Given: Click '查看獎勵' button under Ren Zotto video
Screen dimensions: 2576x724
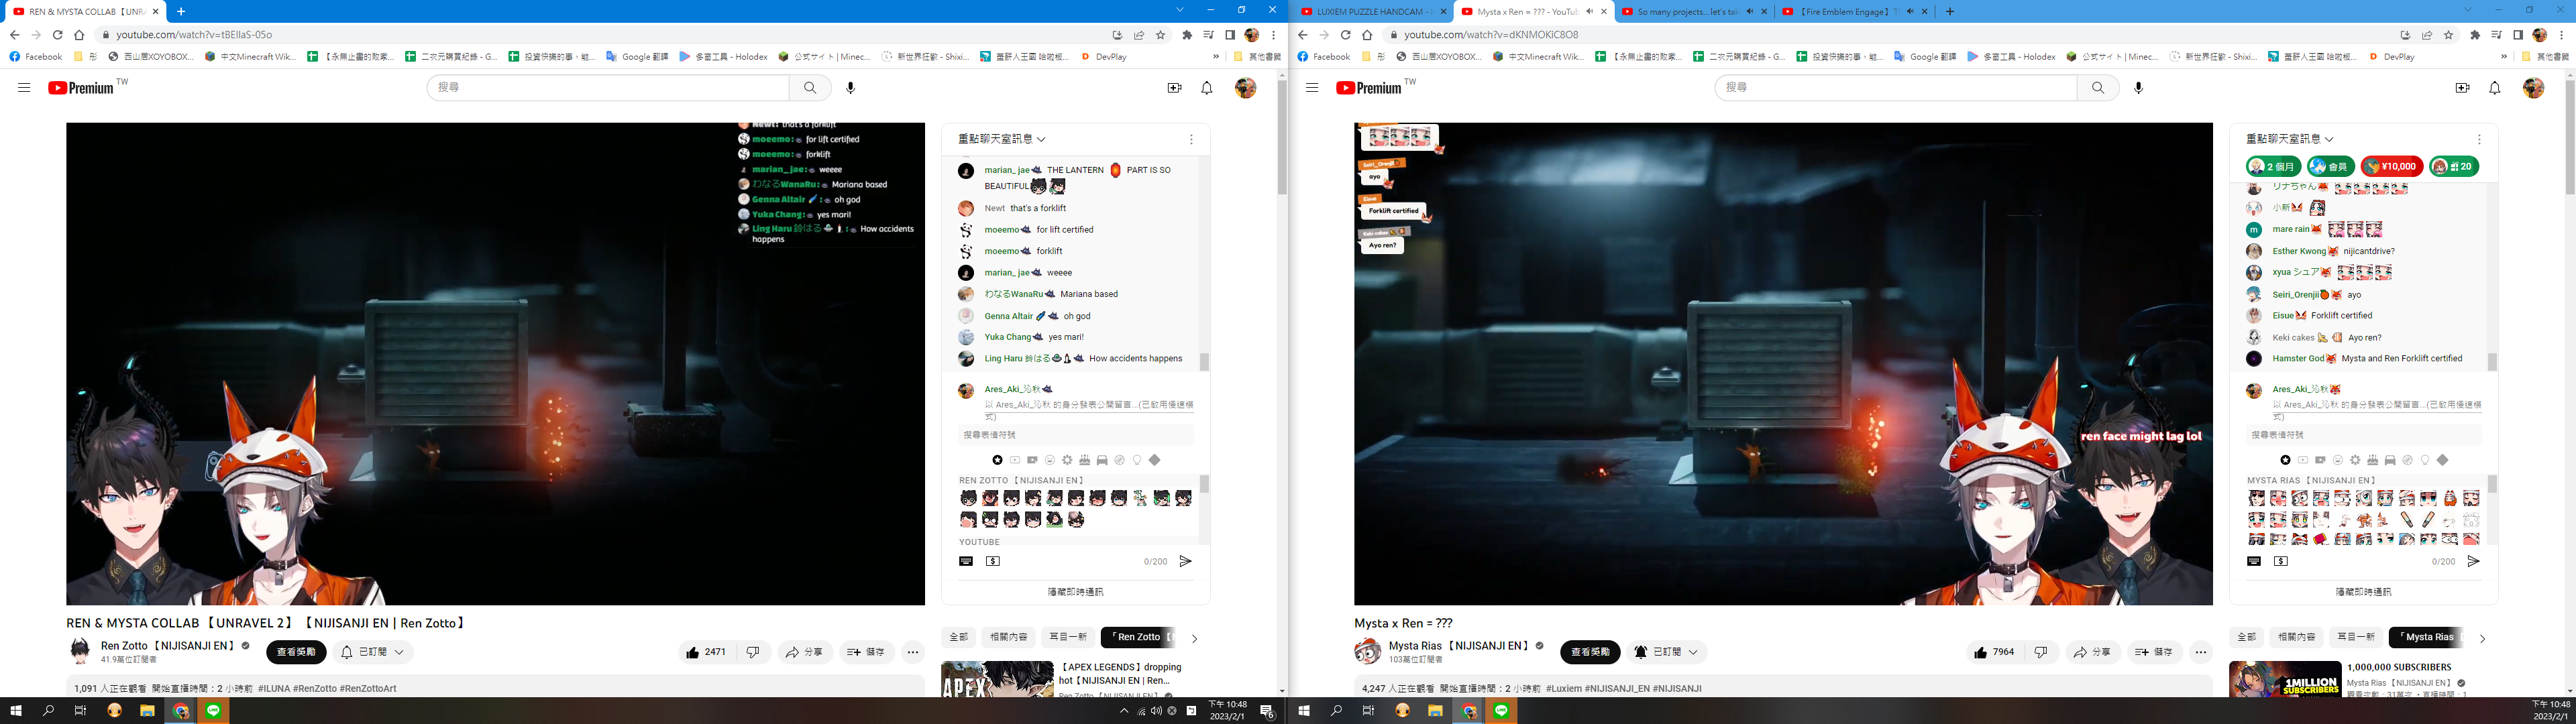Looking at the screenshot, I should click(x=296, y=652).
